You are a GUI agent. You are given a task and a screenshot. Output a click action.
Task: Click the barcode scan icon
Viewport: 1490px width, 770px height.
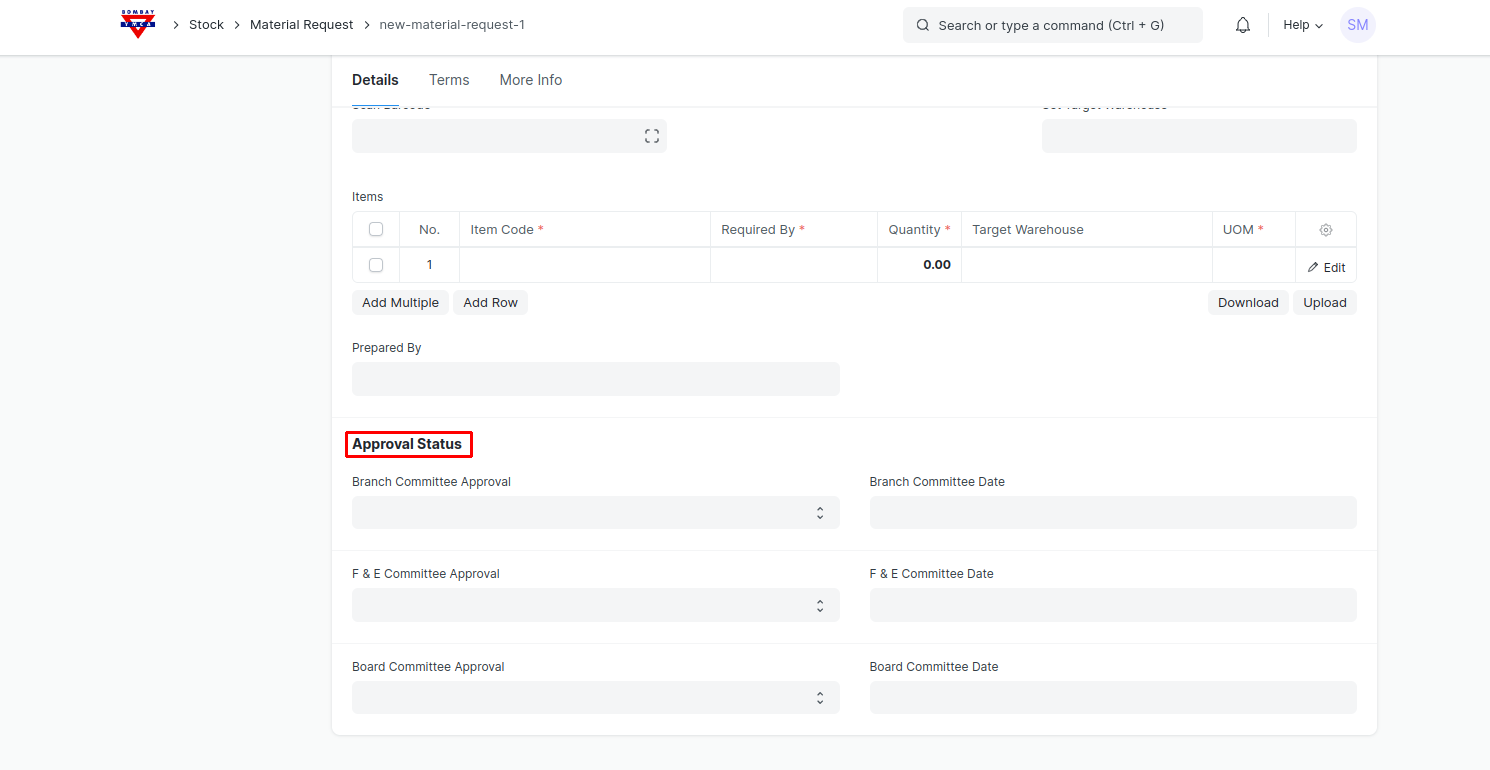coord(651,136)
